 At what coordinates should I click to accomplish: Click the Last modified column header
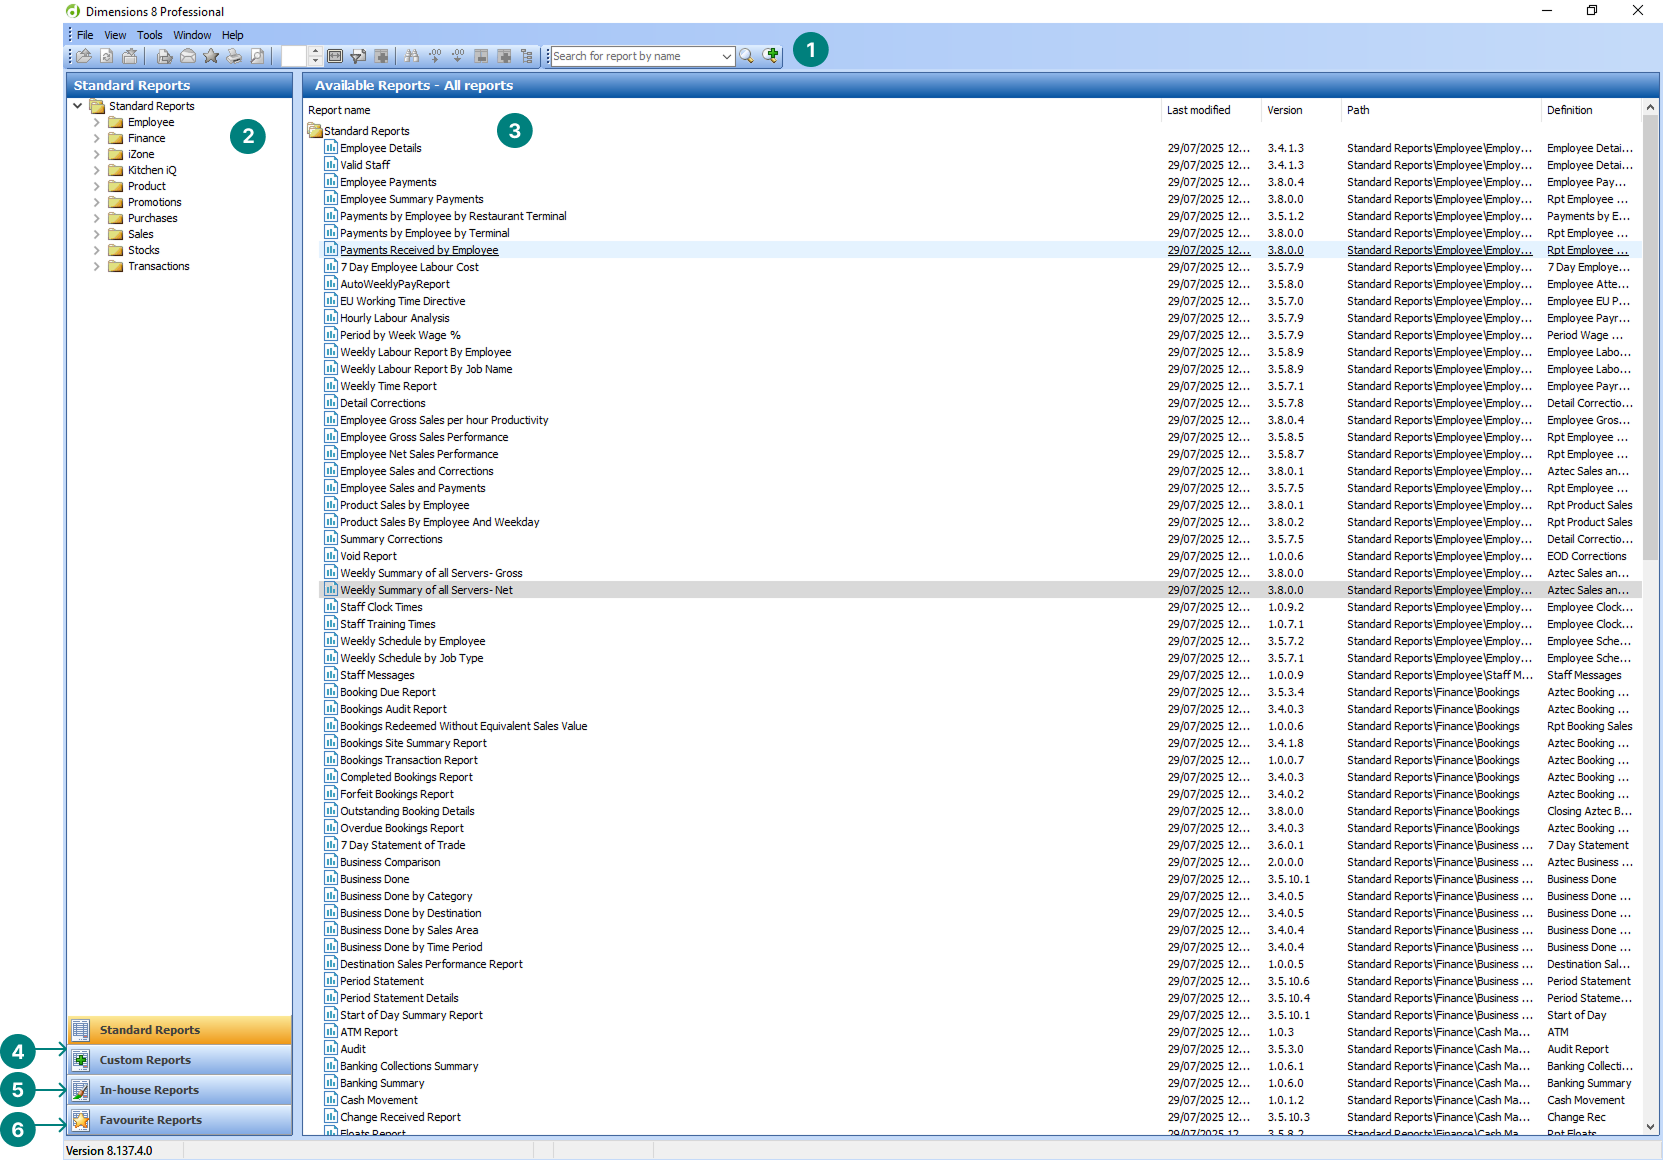(1198, 110)
